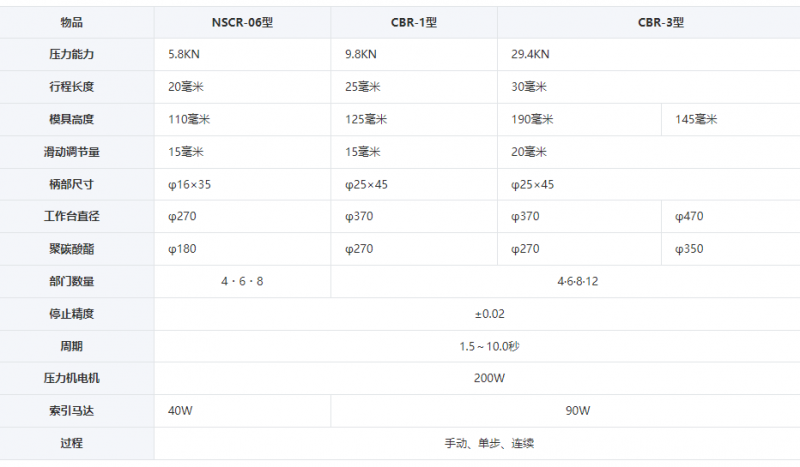Image resolution: width=800 pixels, height=467 pixels.
Task: Click the 滑动调节量 row label
Action: click(71, 152)
